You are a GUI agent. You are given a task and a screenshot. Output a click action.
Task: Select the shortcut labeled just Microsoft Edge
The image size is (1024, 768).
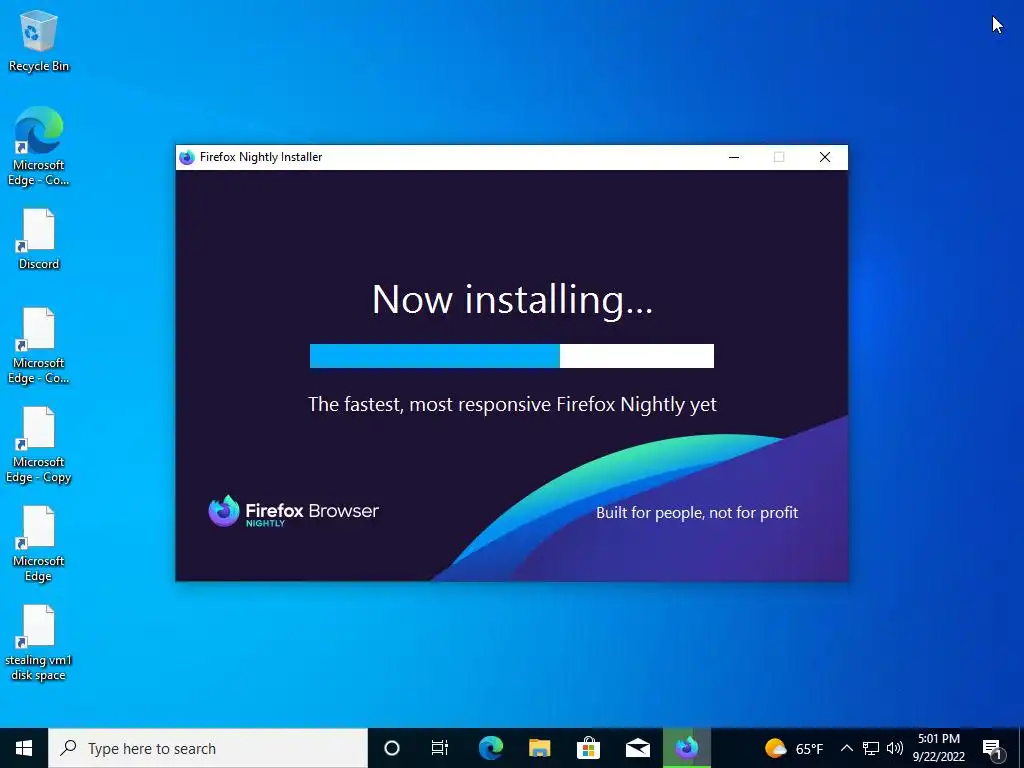39,544
